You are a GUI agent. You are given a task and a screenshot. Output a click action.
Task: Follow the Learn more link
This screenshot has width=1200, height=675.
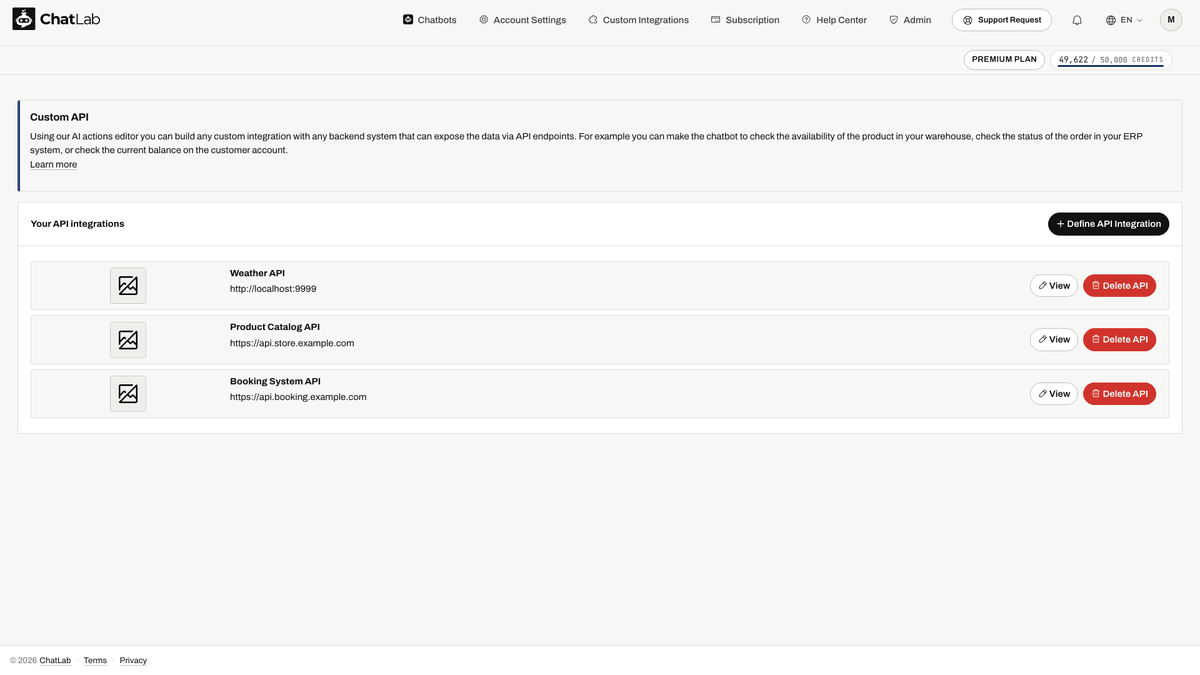point(53,165)
